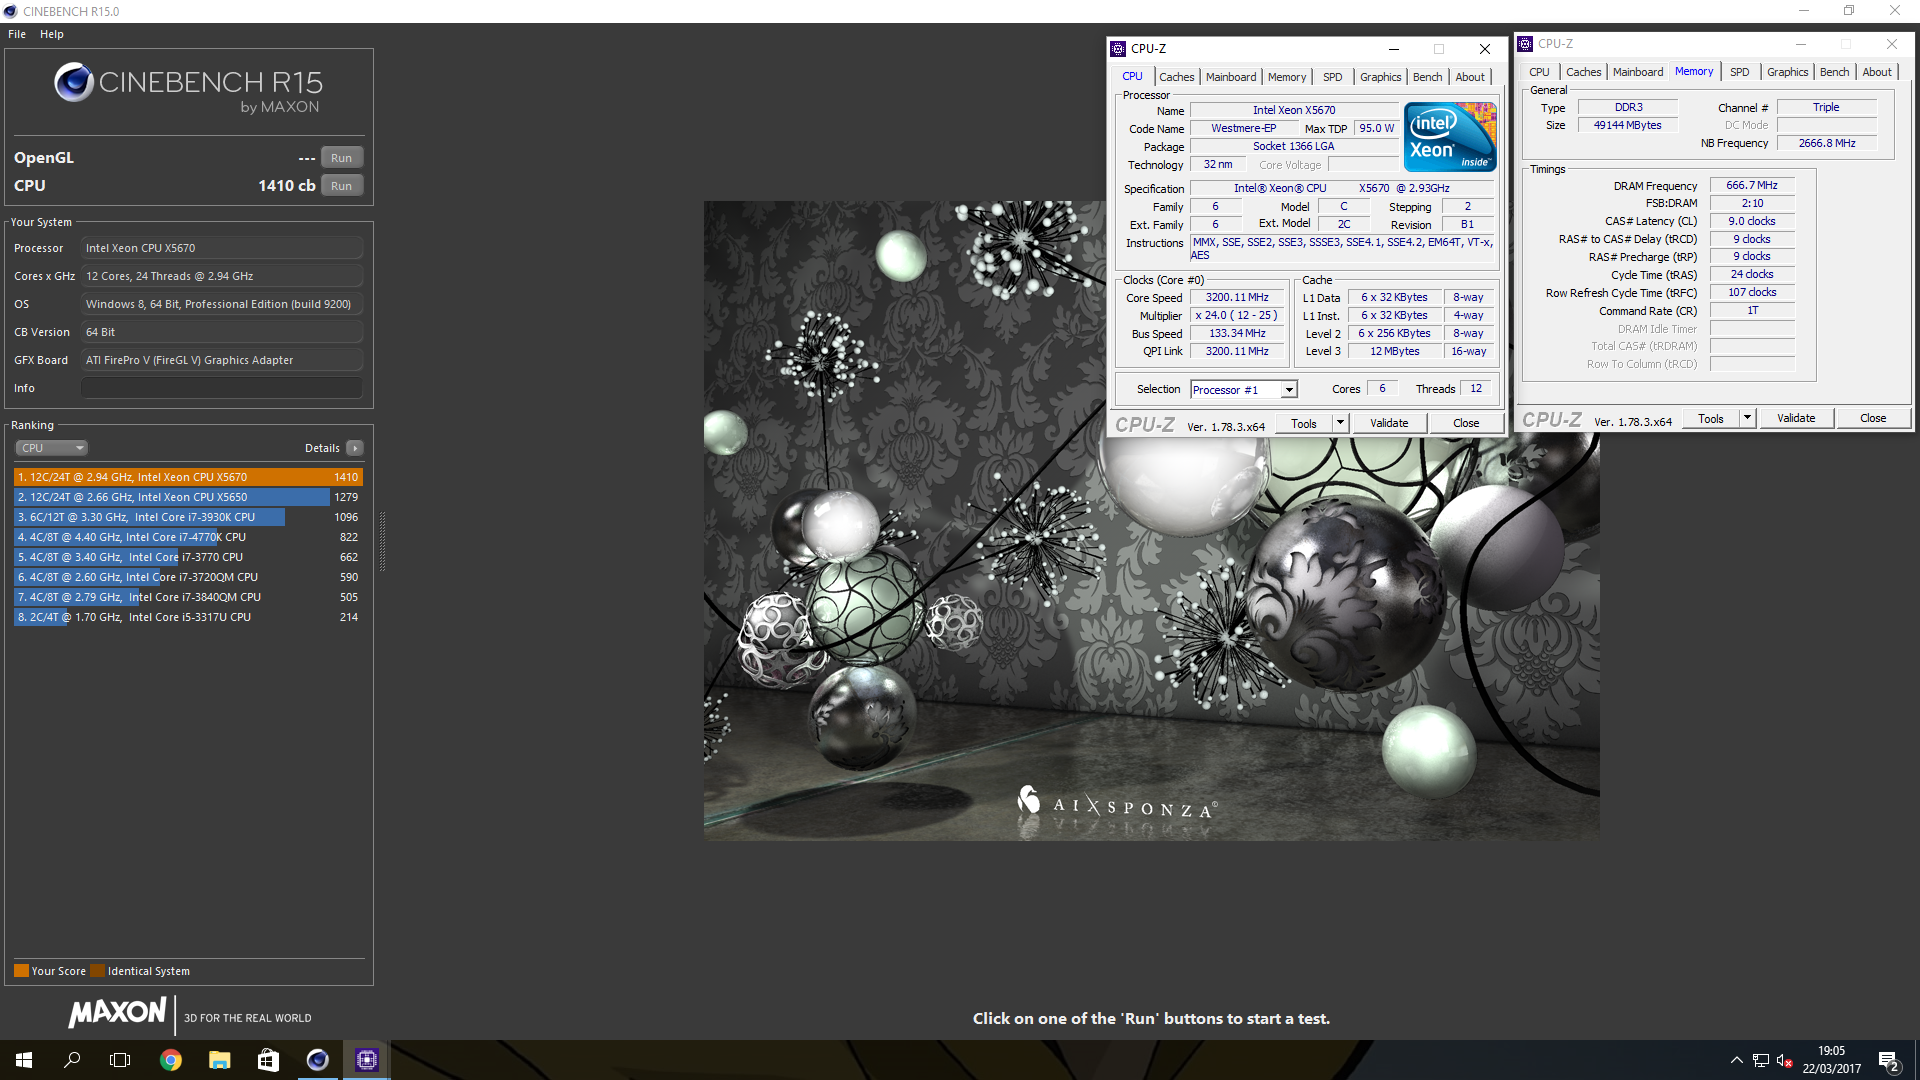Open the Windows Start menu
This screenshot has width=1920, height=1080.
(x=24, y=1060)
